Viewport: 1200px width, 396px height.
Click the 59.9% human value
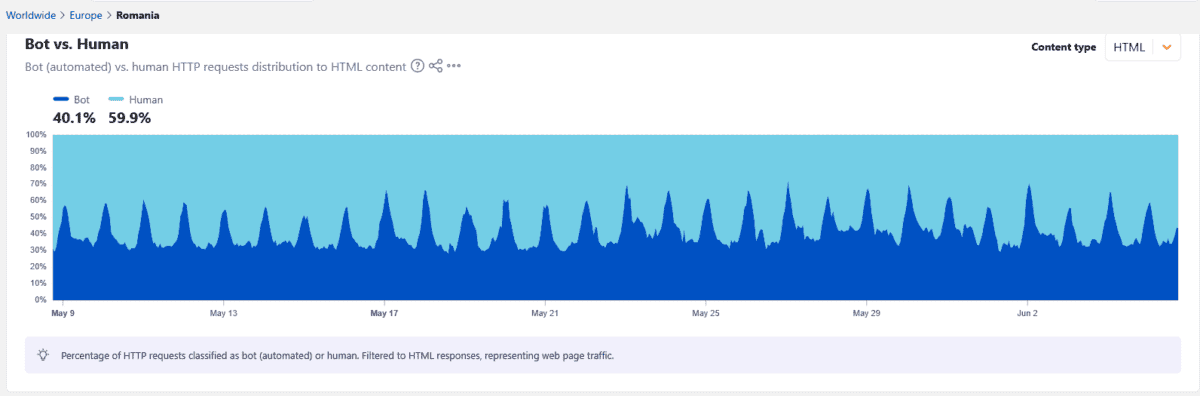tap(129, 118)
